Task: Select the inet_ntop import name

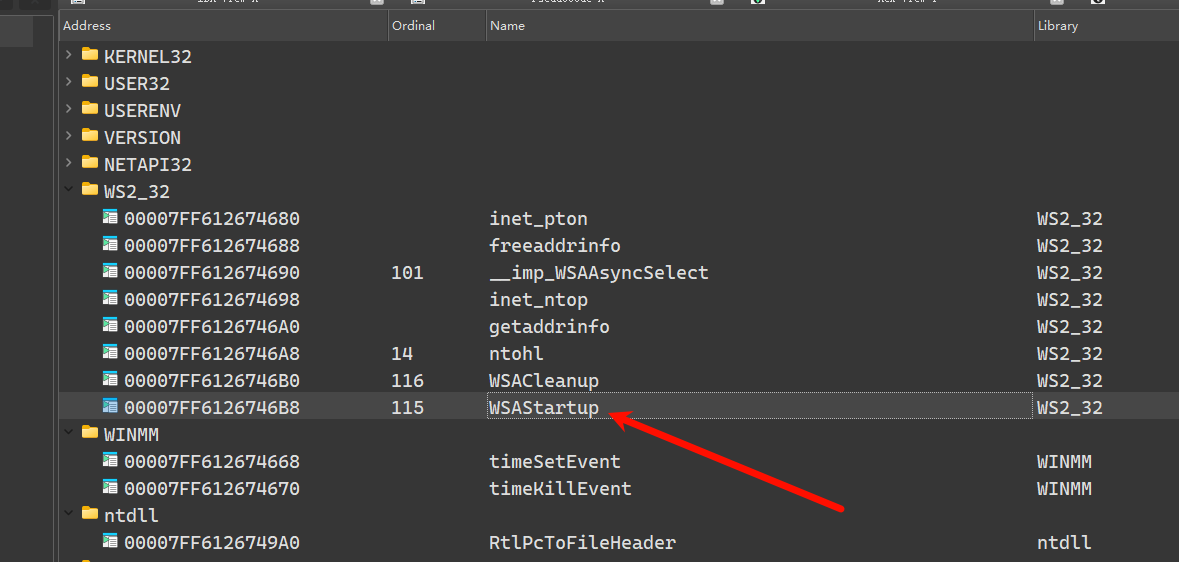Action: pyautogui.click(x=538, y=299)
